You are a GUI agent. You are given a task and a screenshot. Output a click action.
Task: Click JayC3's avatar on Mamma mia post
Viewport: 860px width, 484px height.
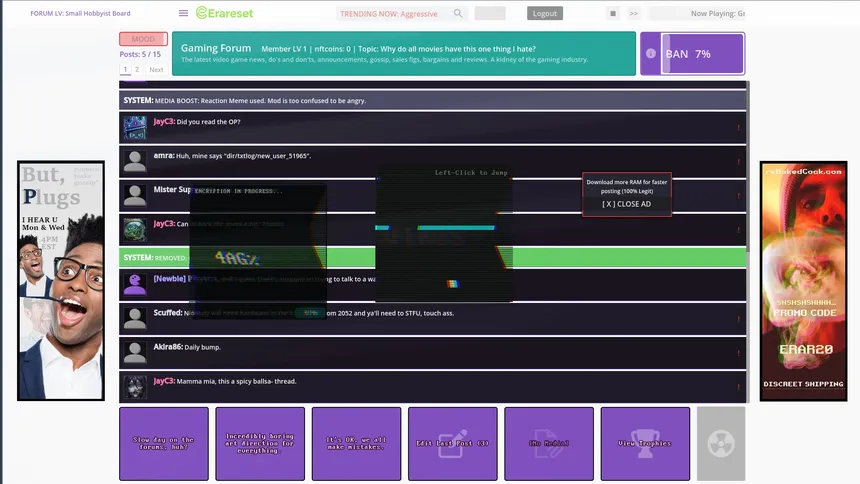(x=135, y=386)
